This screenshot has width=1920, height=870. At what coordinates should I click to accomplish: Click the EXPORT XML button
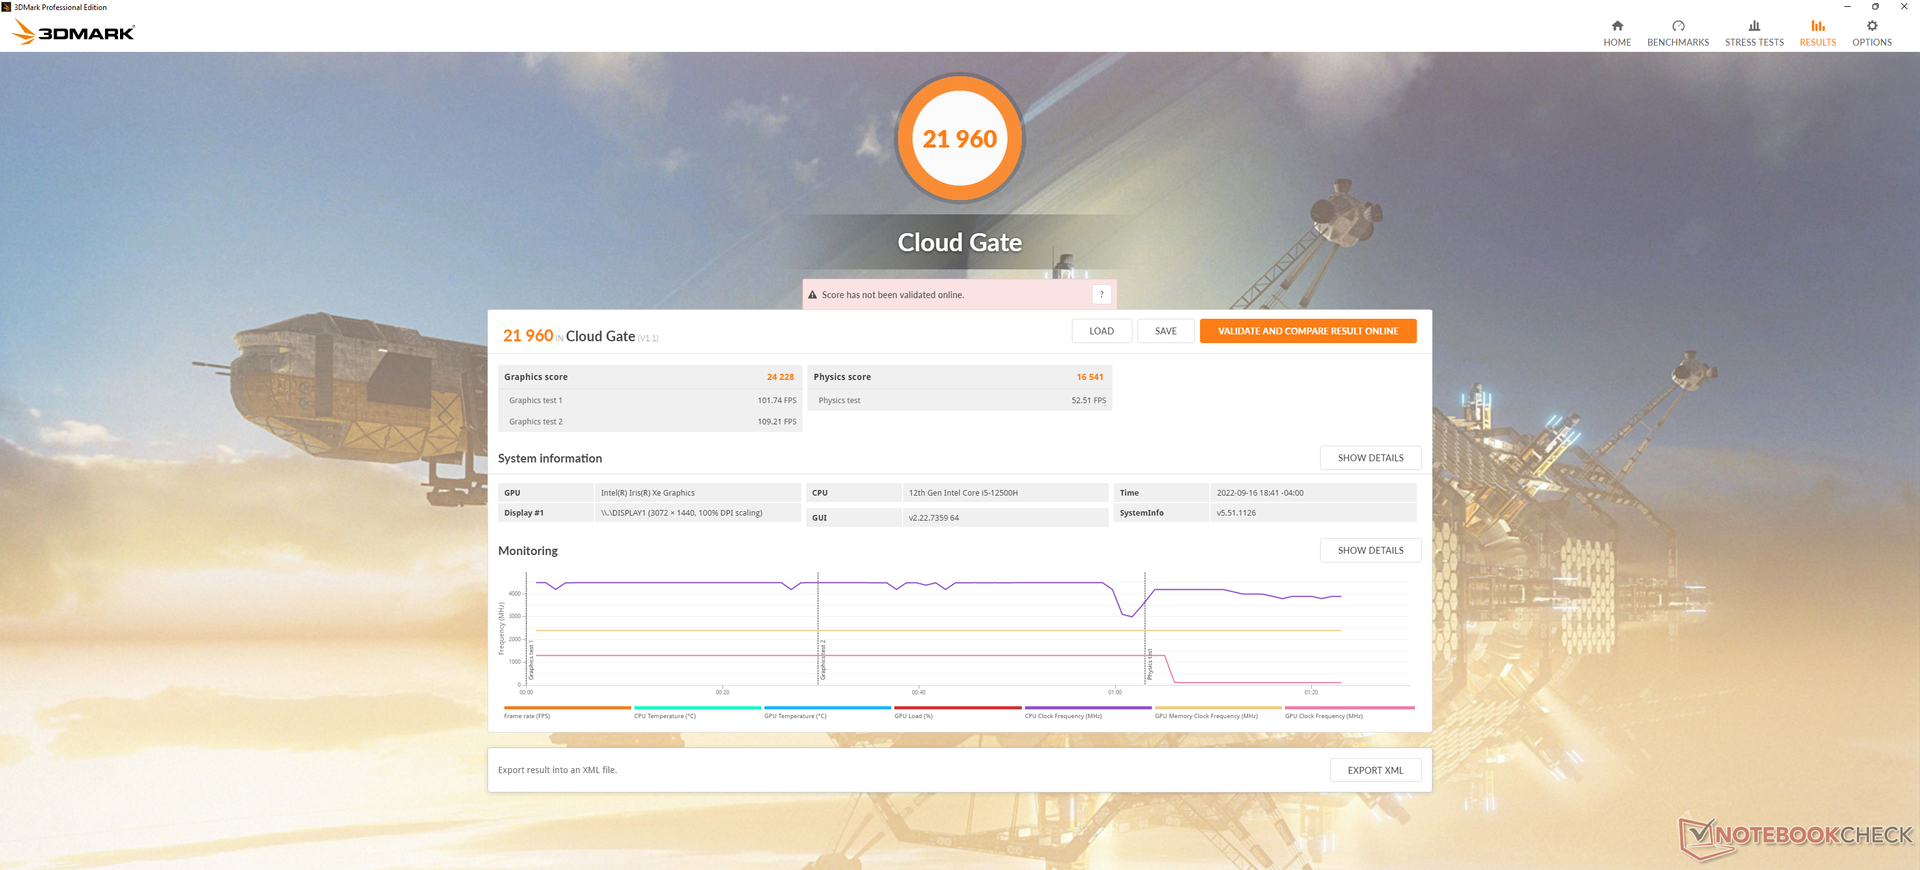coord(1375,770)
